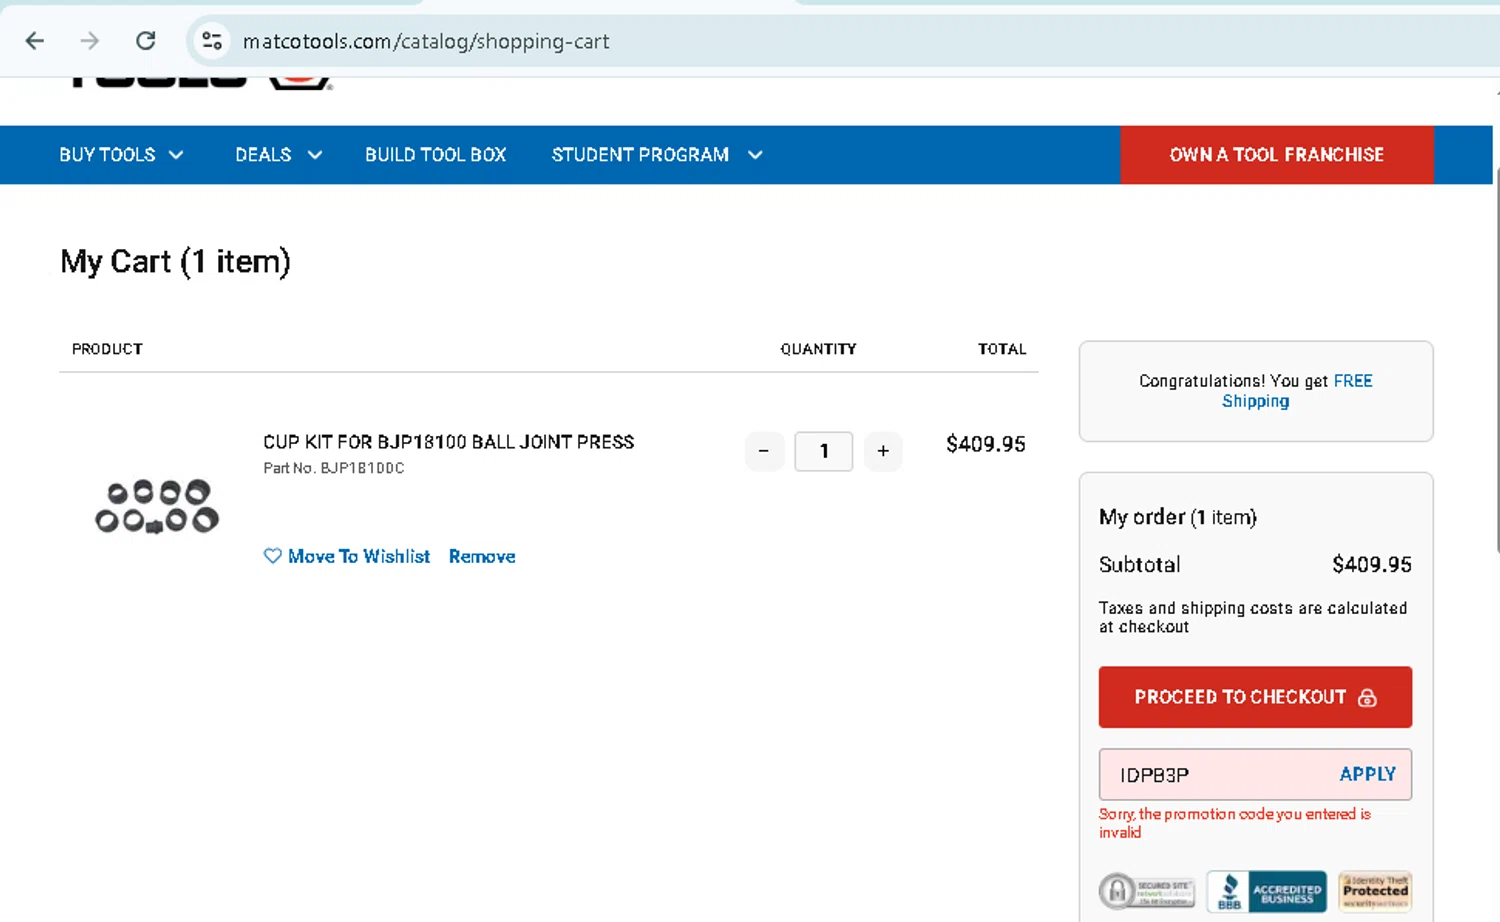Go back to the previous page
This screenshot has height=922, width=1500.
[x=35, y=41]
